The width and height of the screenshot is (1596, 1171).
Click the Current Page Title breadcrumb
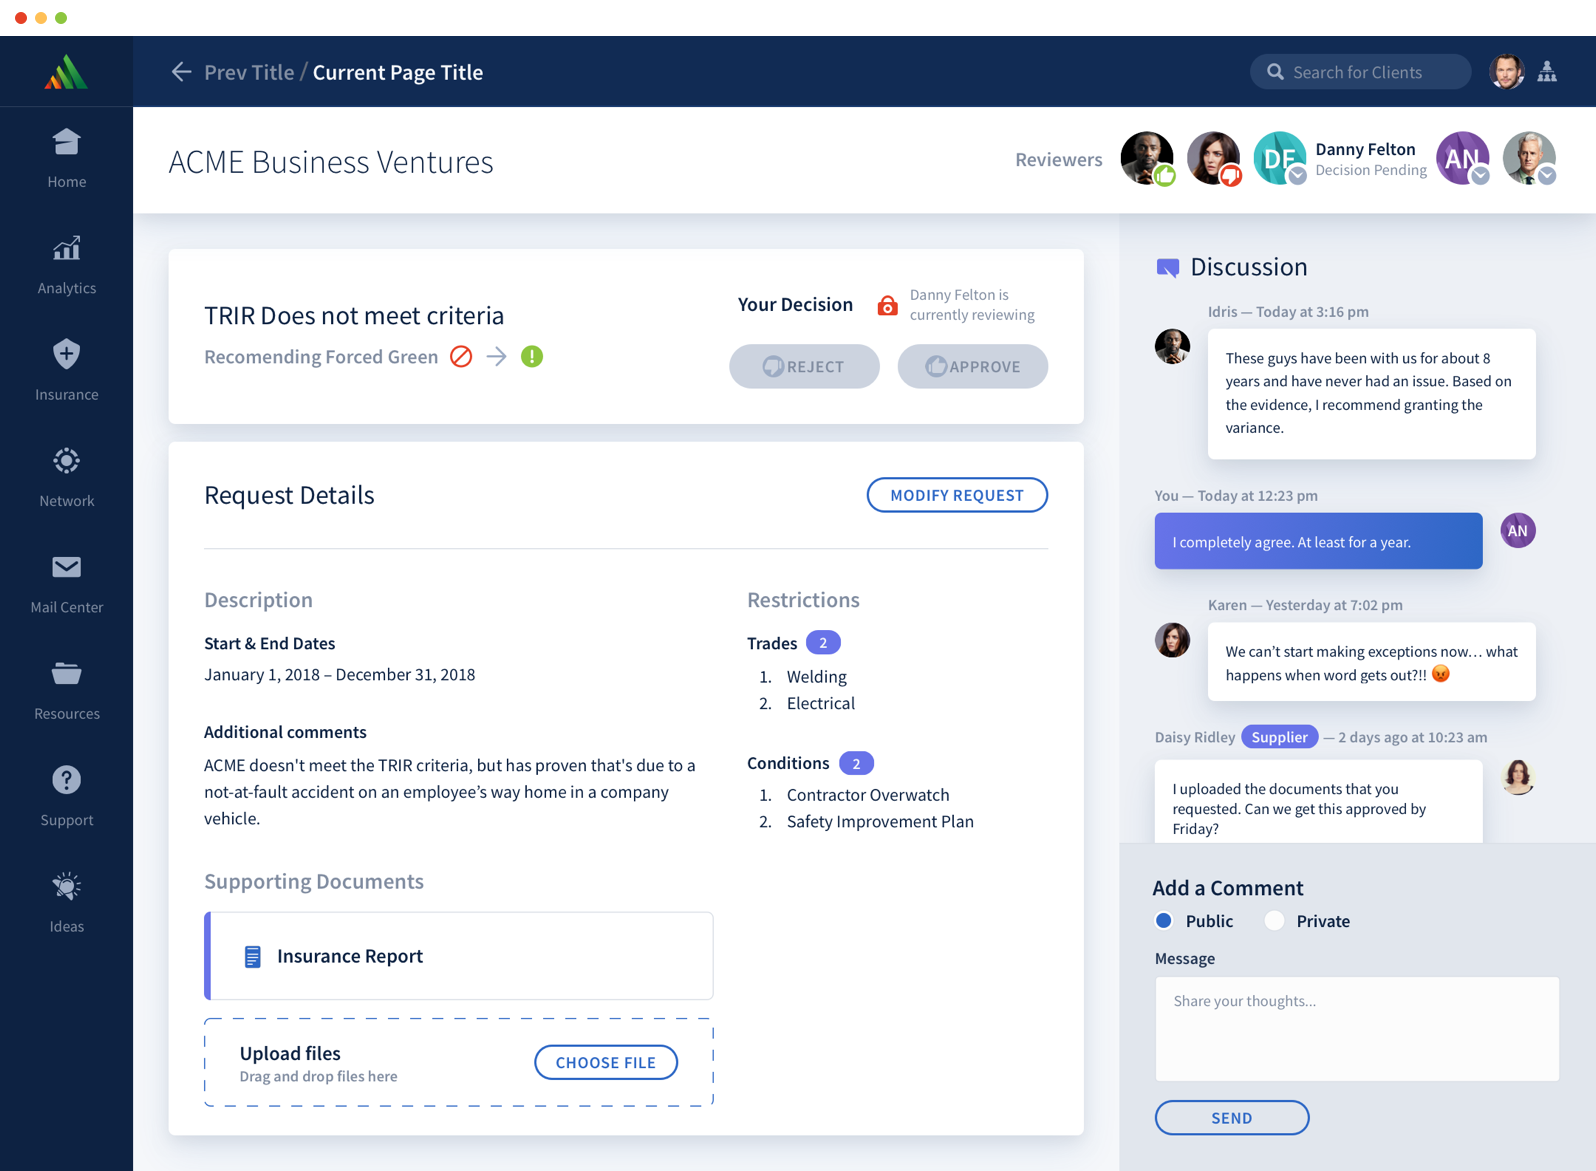398,72
